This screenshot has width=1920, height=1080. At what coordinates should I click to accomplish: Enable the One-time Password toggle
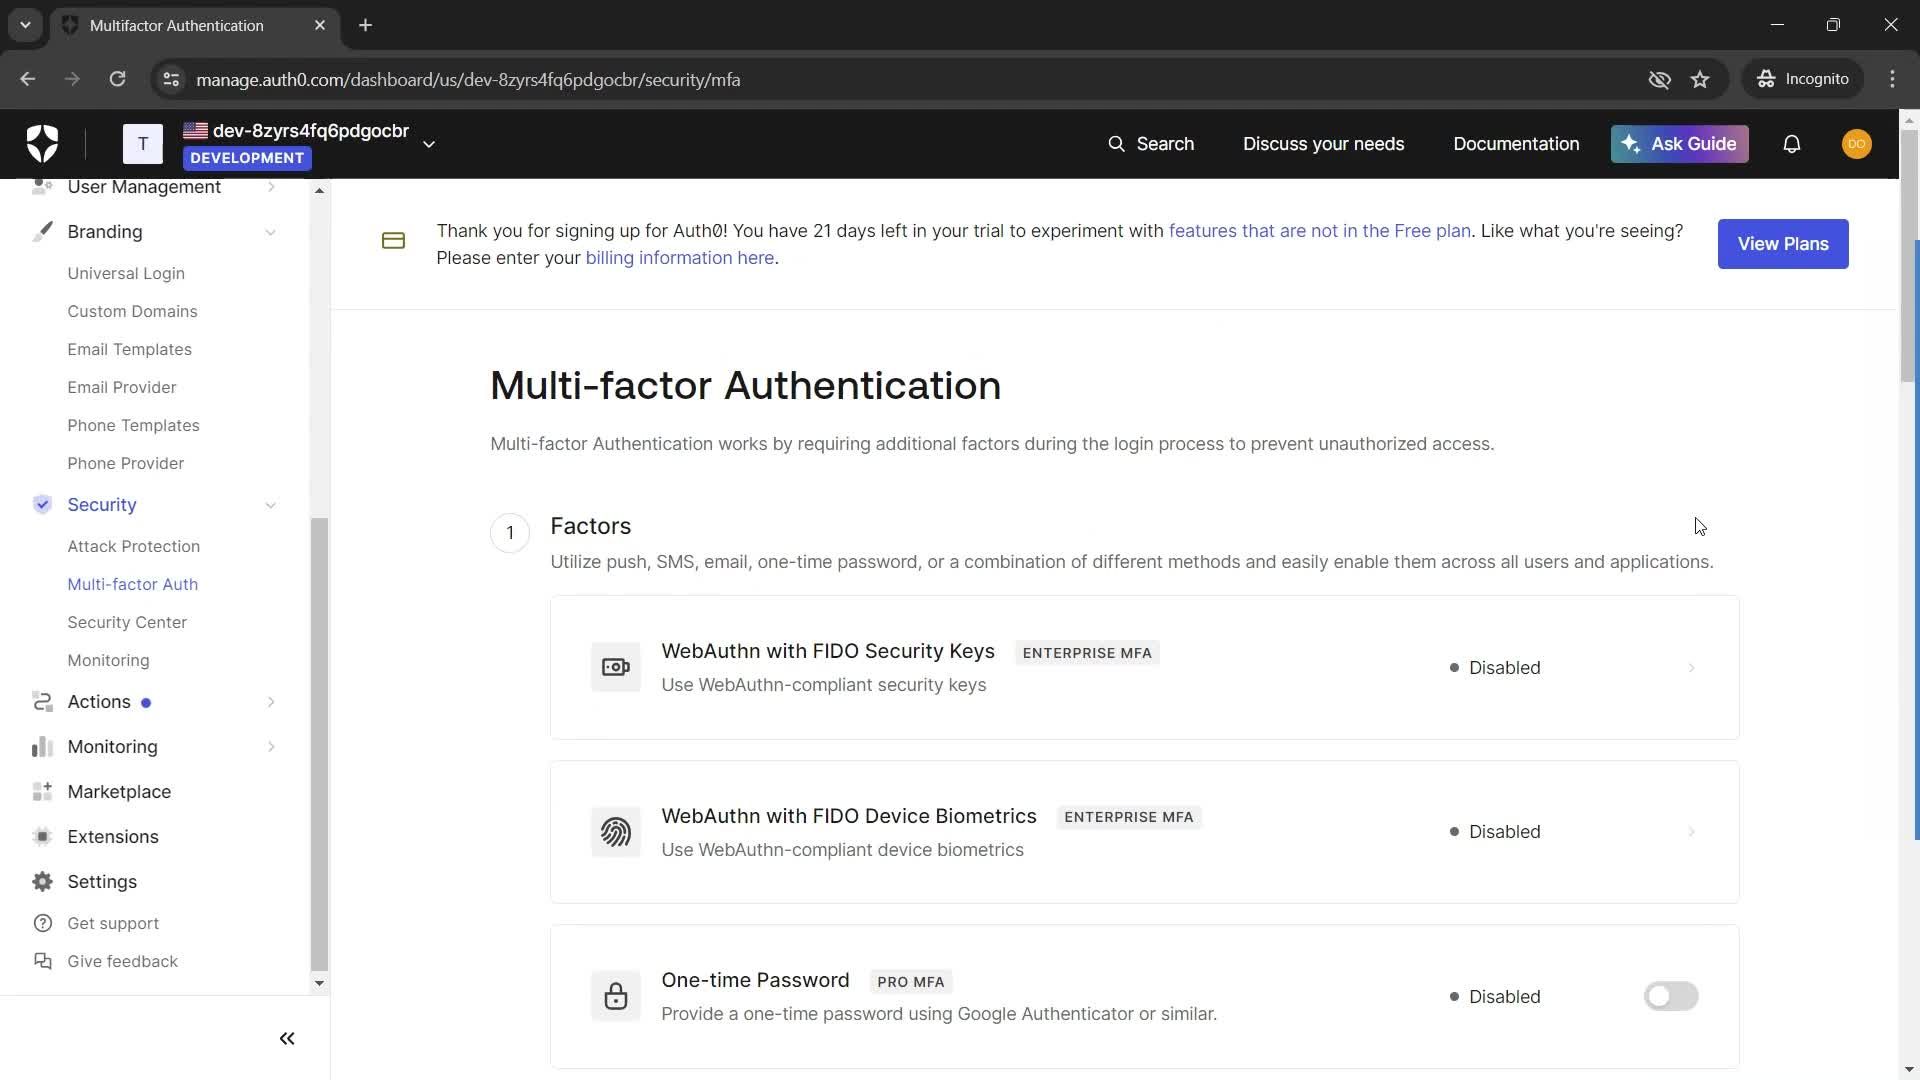pyautogui.click(x=1670, y=996)
